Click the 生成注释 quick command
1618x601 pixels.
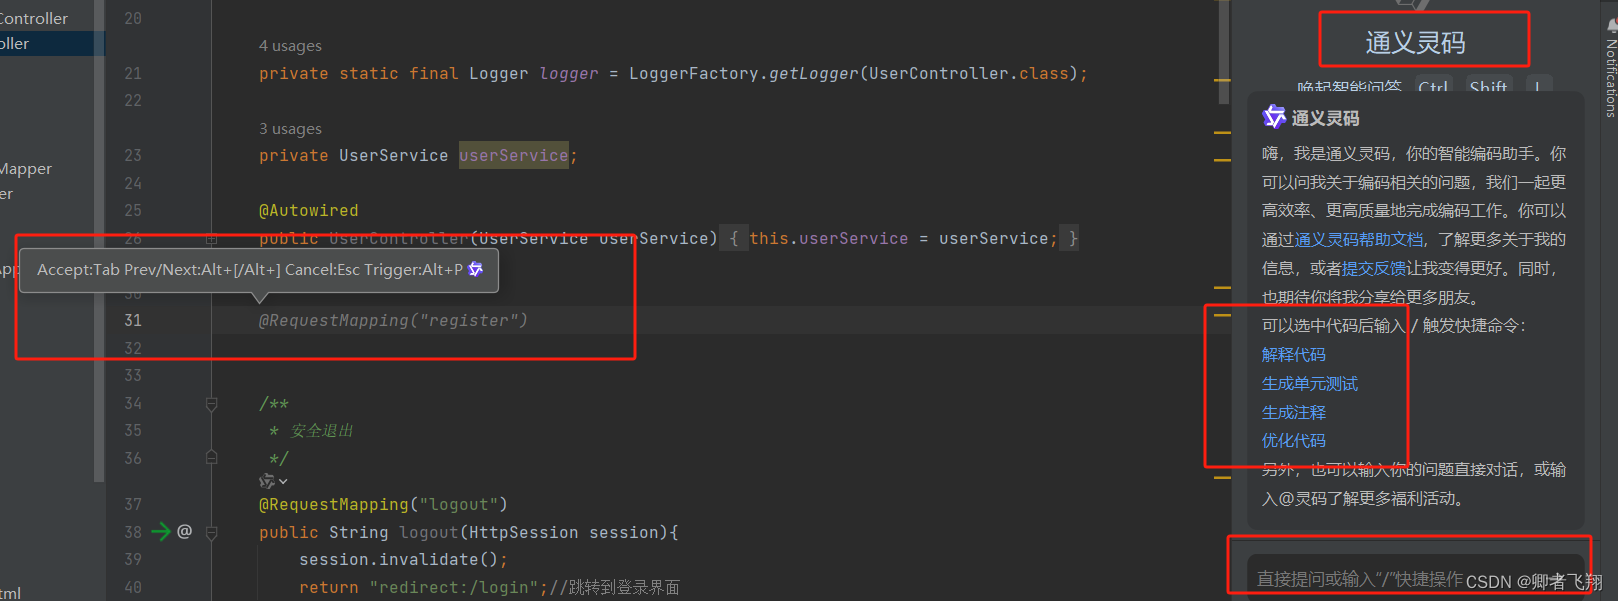click(1293, 413)
